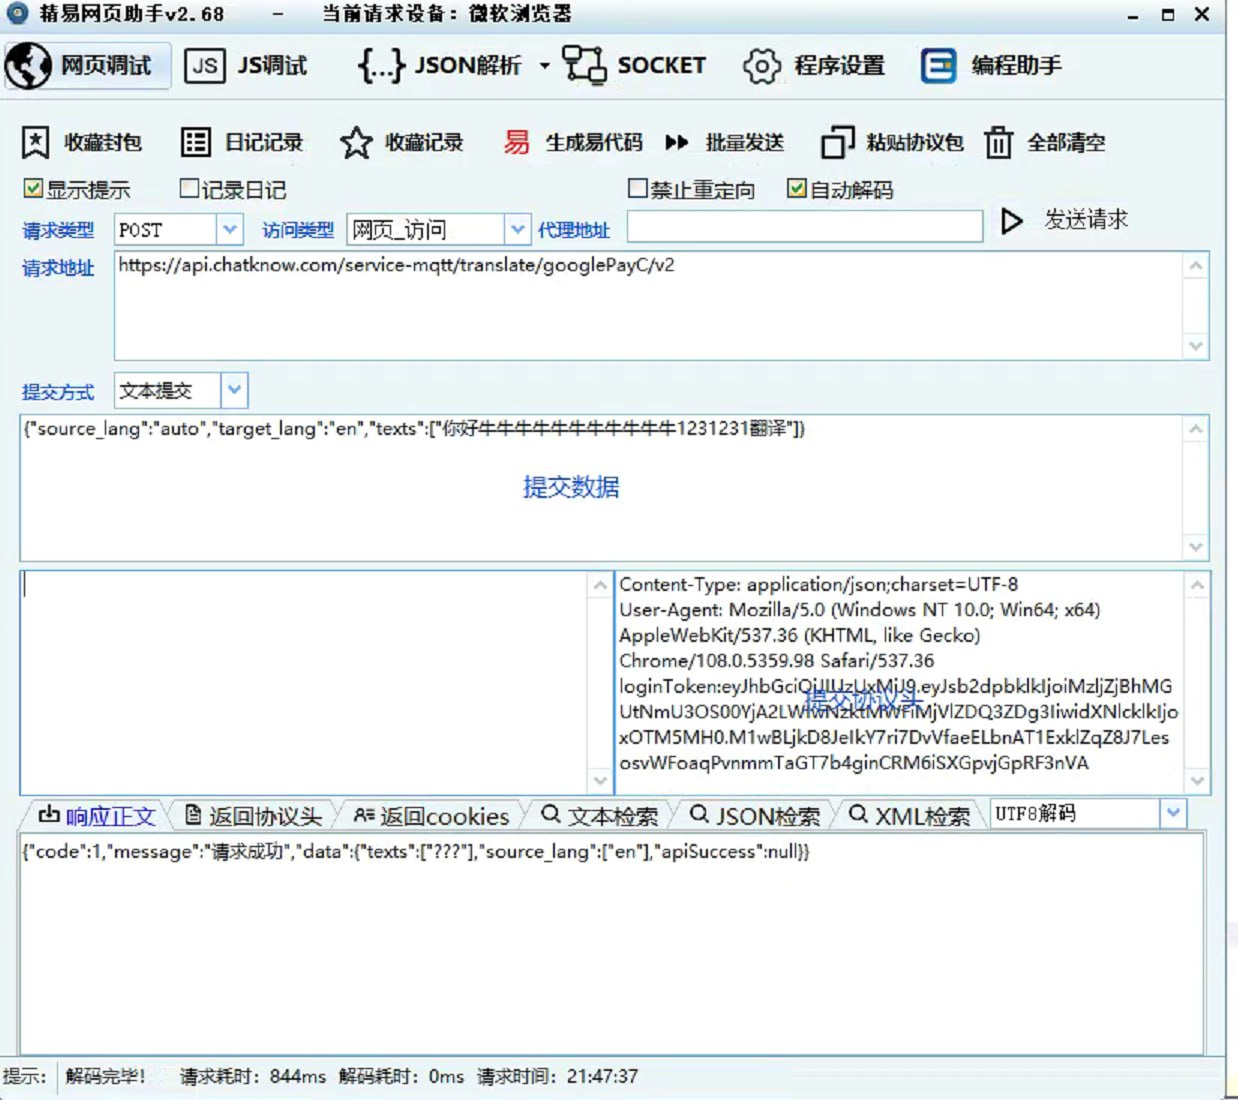Open the 访问类型 dropdown list
The height and width of the screenshot is (1100, 1238).
coord(517,230)
